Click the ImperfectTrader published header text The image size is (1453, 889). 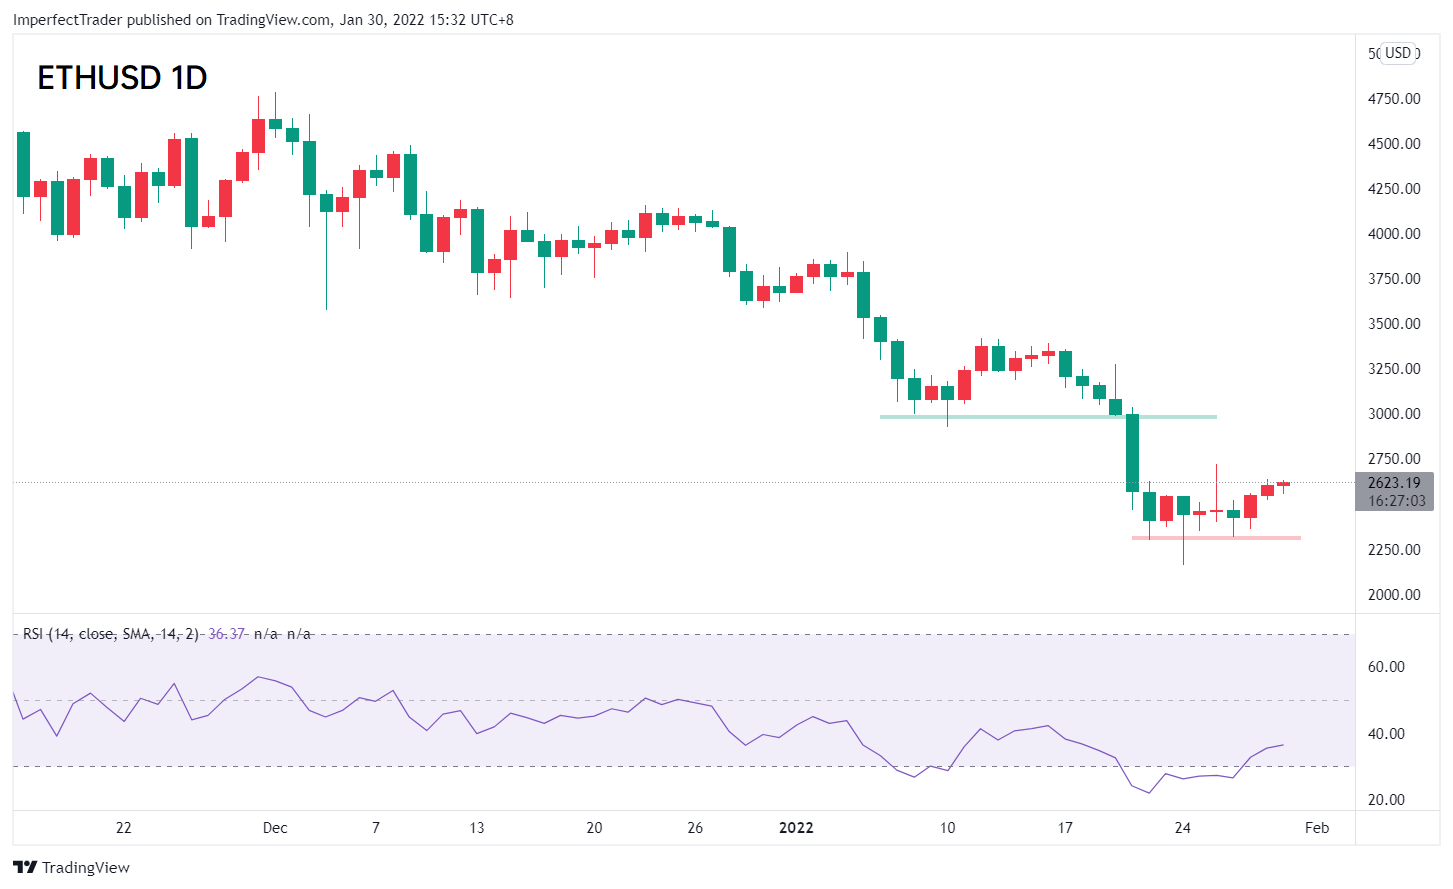point(263,19)
